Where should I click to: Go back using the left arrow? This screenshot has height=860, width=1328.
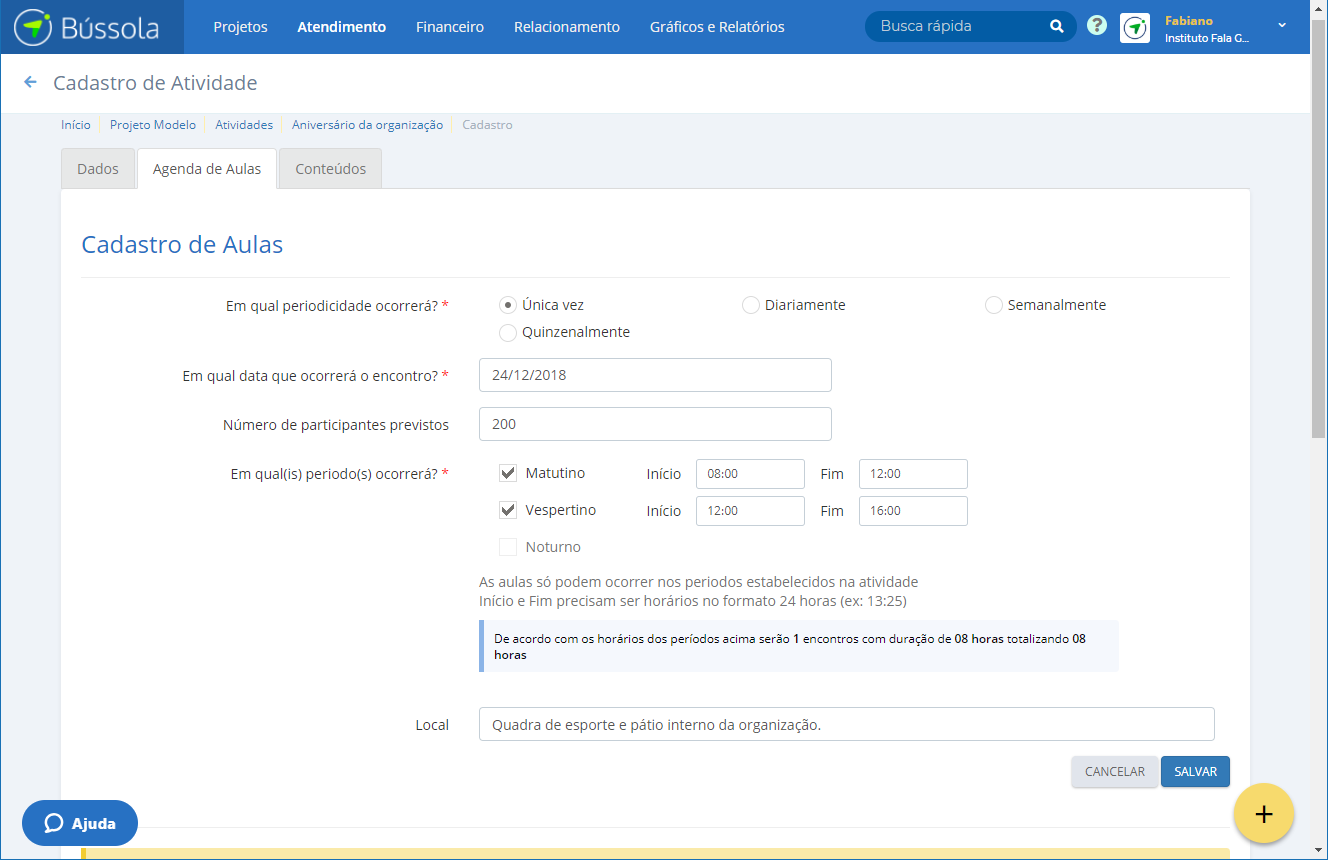pyautogui.click(x=30, y=83)
